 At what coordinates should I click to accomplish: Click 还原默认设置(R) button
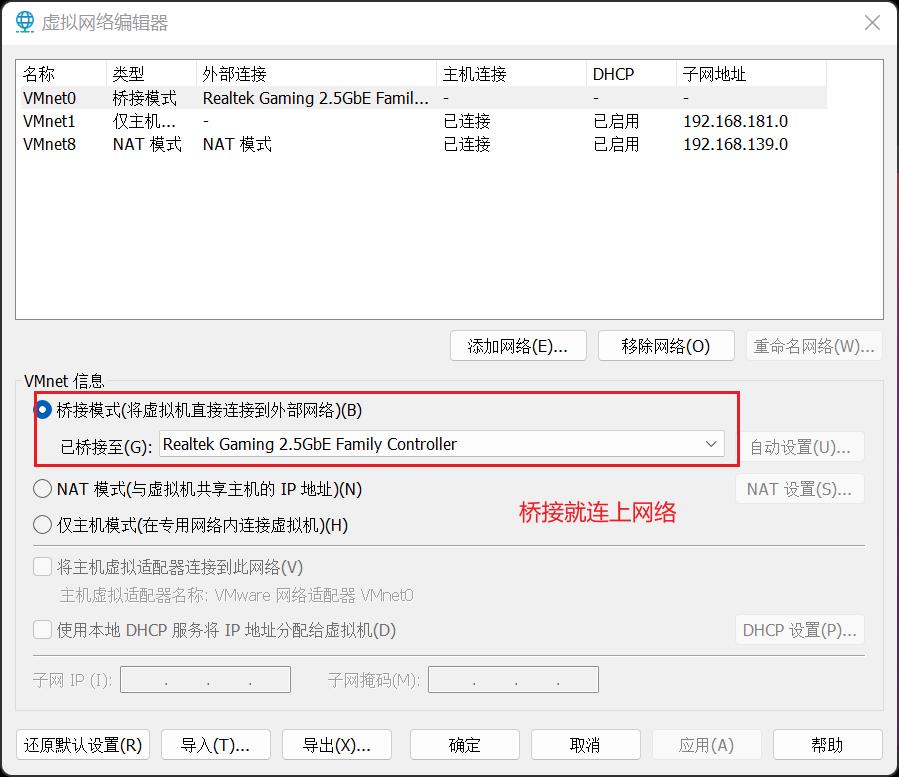point(83,745)
